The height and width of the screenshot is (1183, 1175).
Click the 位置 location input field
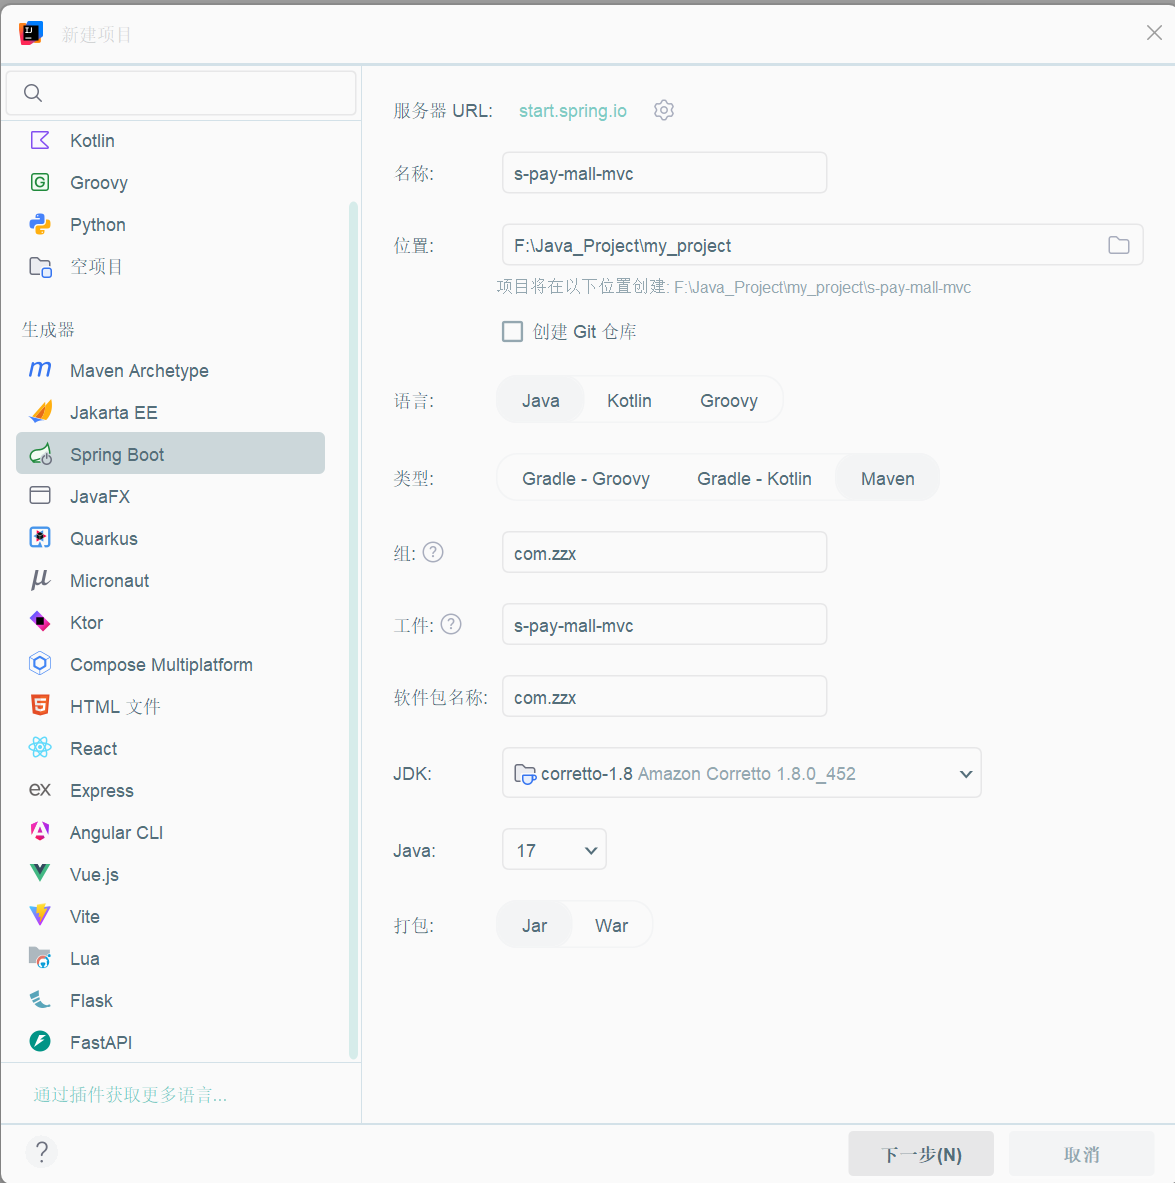(x=823, y=244)
